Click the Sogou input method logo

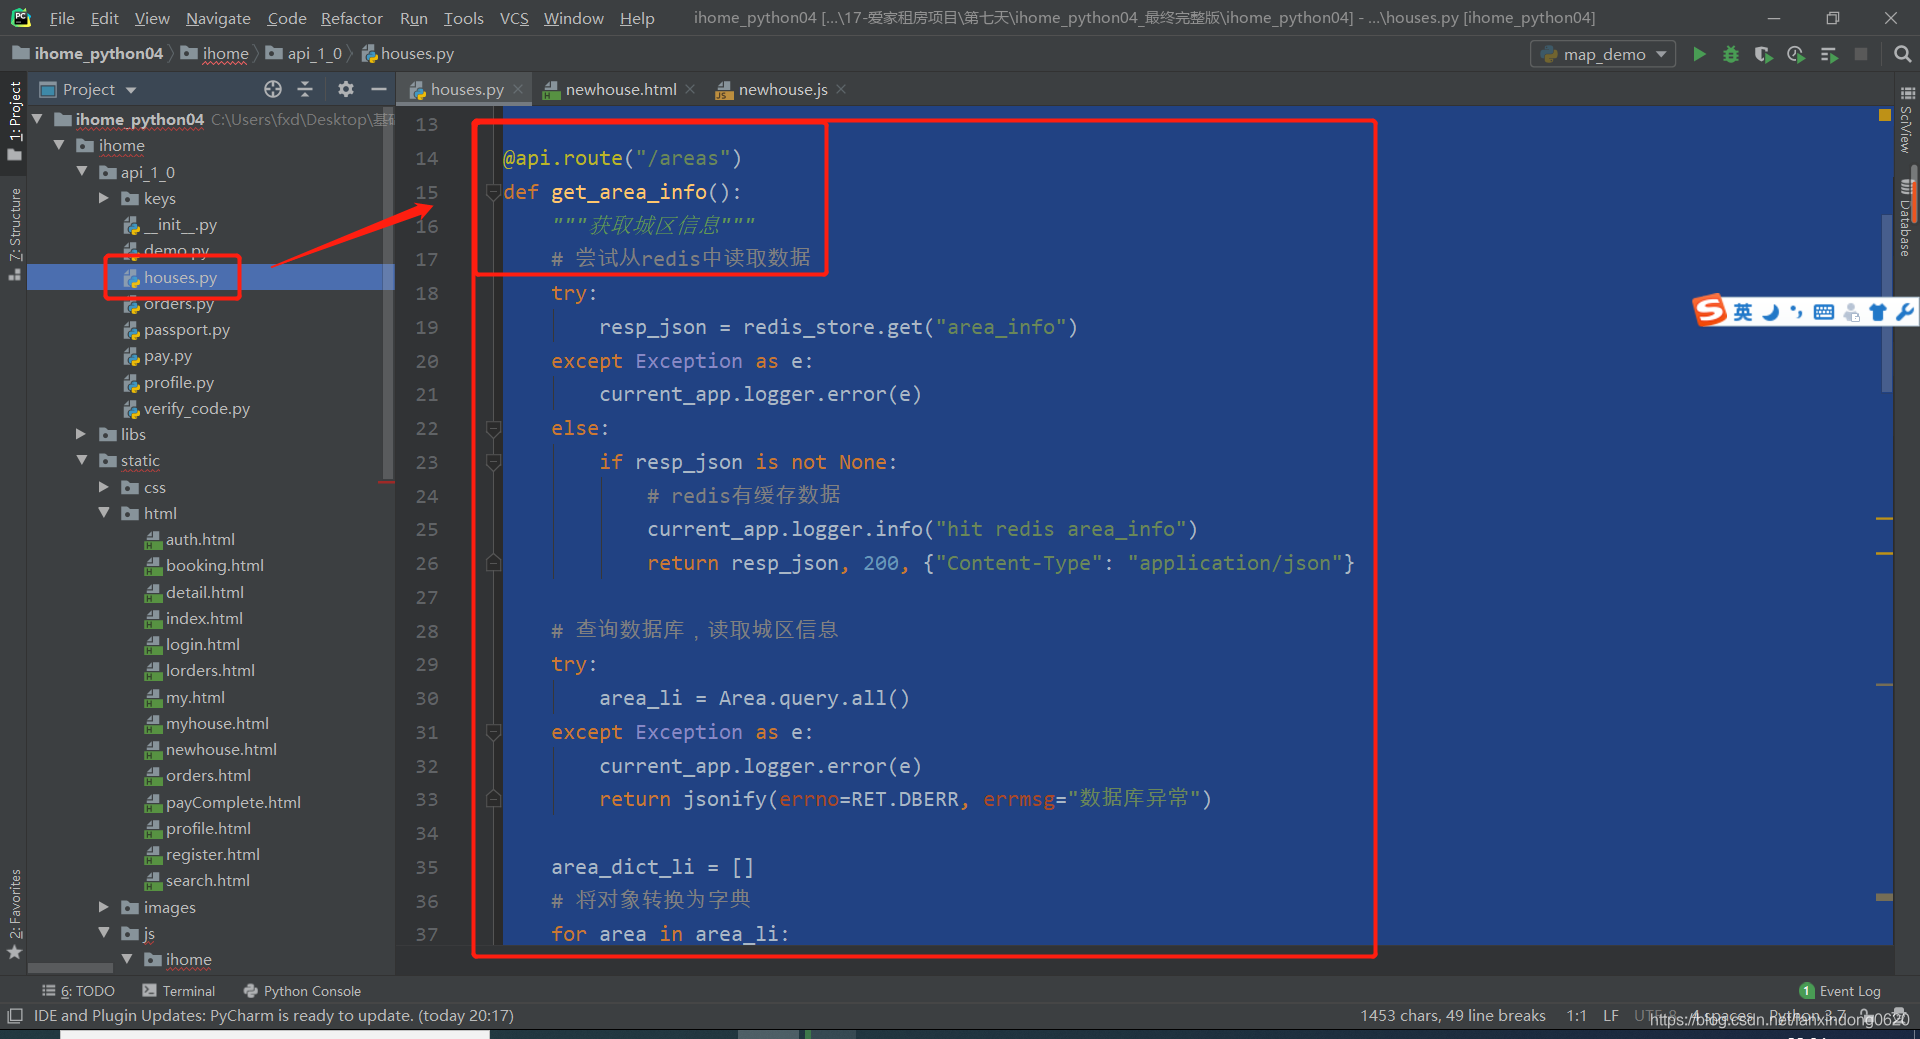[1709, 311]
